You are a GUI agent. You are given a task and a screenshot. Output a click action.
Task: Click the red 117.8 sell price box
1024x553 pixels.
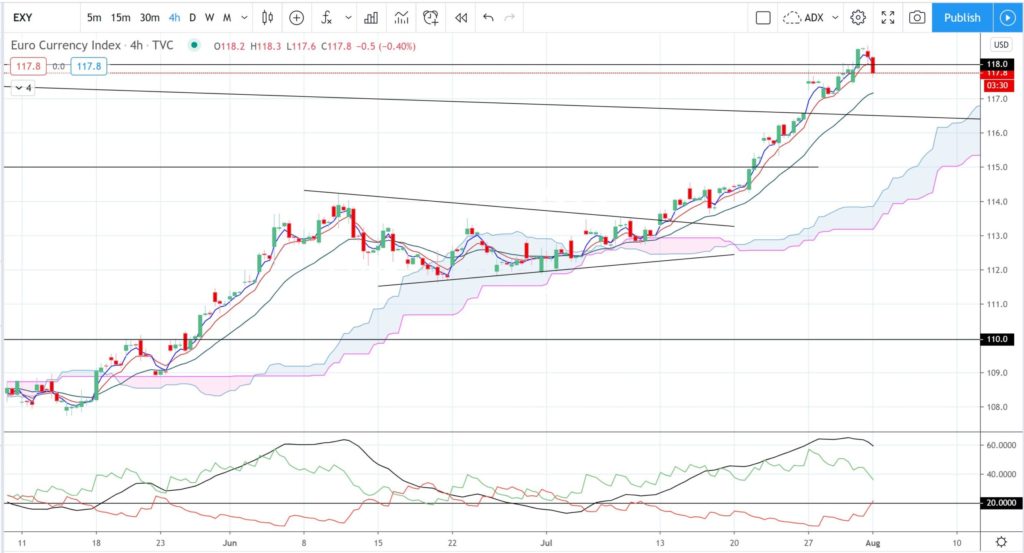point(28,66)
